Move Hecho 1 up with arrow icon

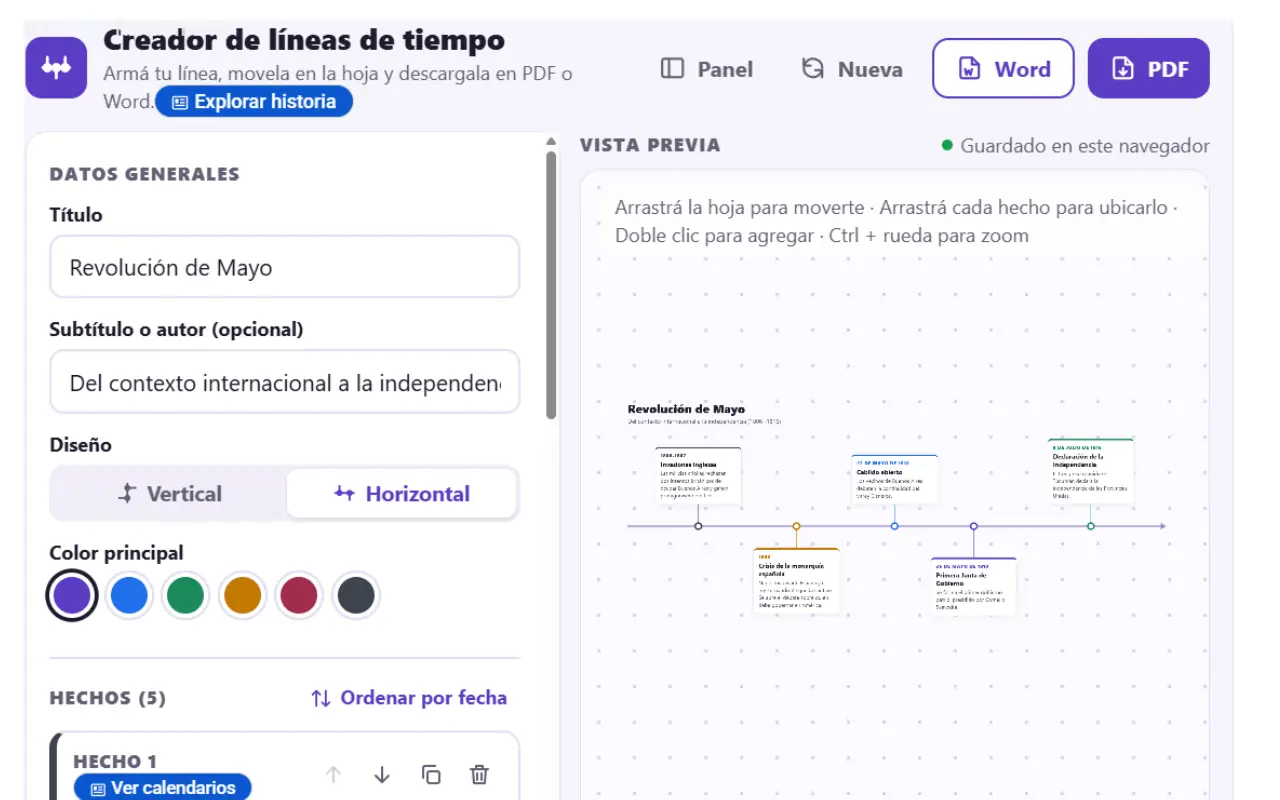point(334,775)
